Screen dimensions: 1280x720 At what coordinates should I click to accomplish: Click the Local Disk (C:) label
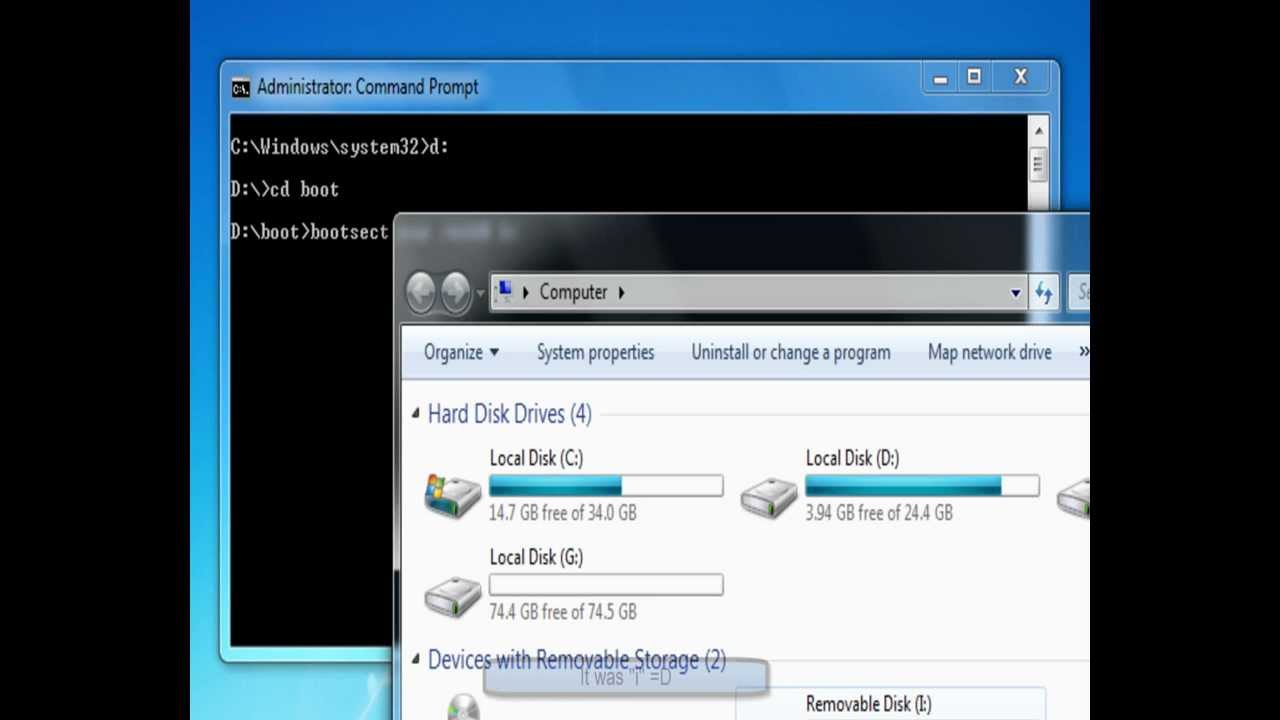(x=536, y=458)
